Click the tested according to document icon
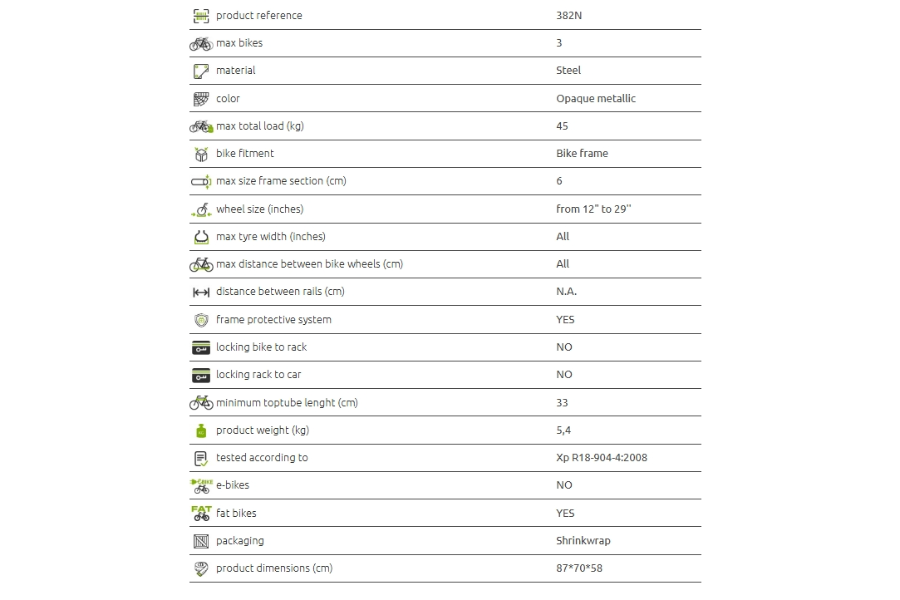The width and height of the screenshot is (900, 600). click(x=201, y=458)
